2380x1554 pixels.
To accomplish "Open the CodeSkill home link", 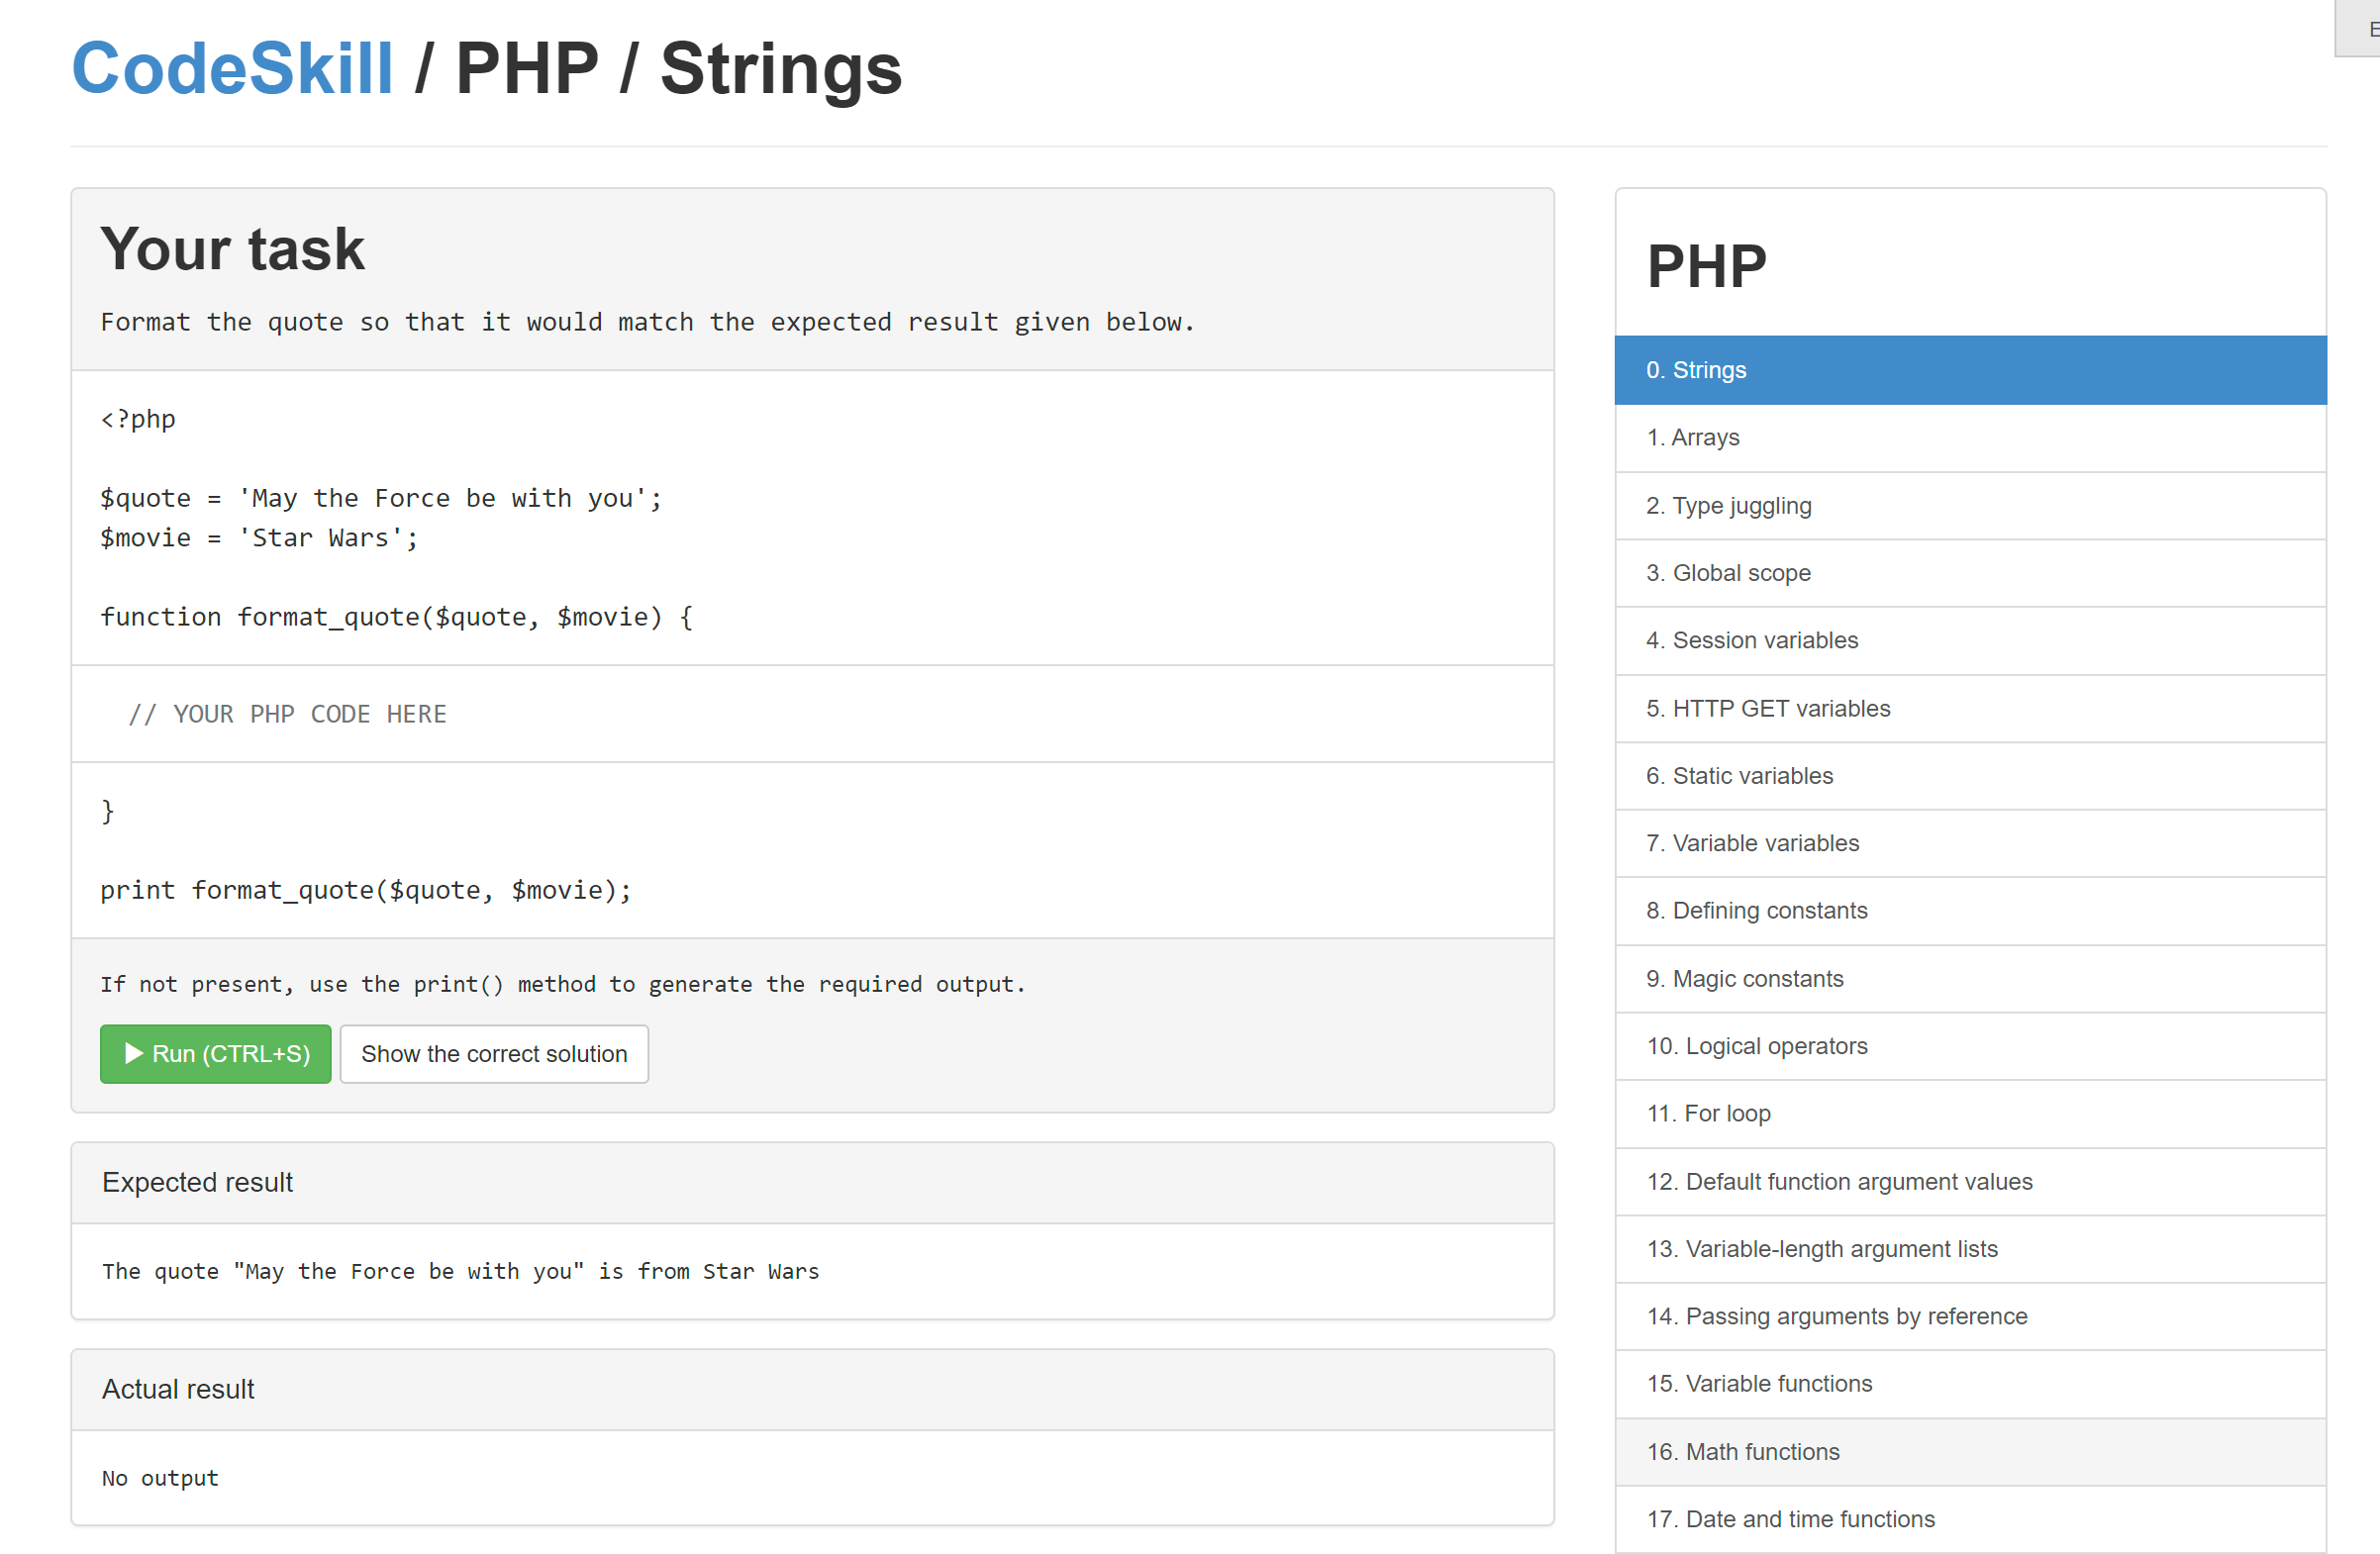I will (x=232, y=69).
